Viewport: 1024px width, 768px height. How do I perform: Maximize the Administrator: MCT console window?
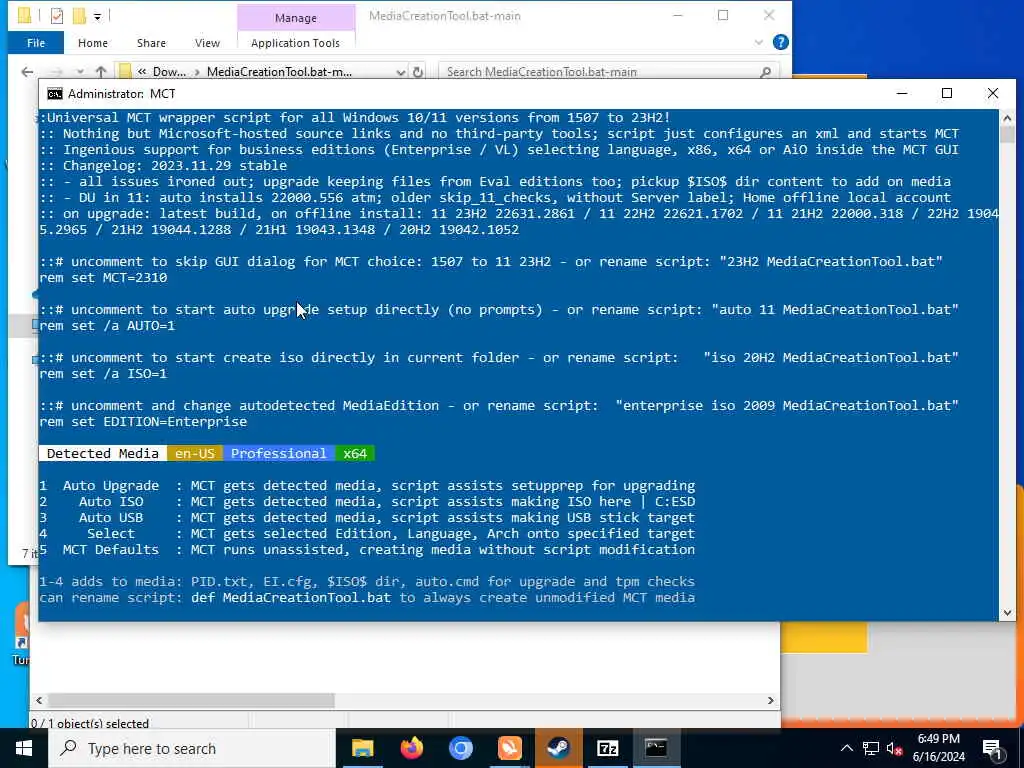tap(947, 93)
